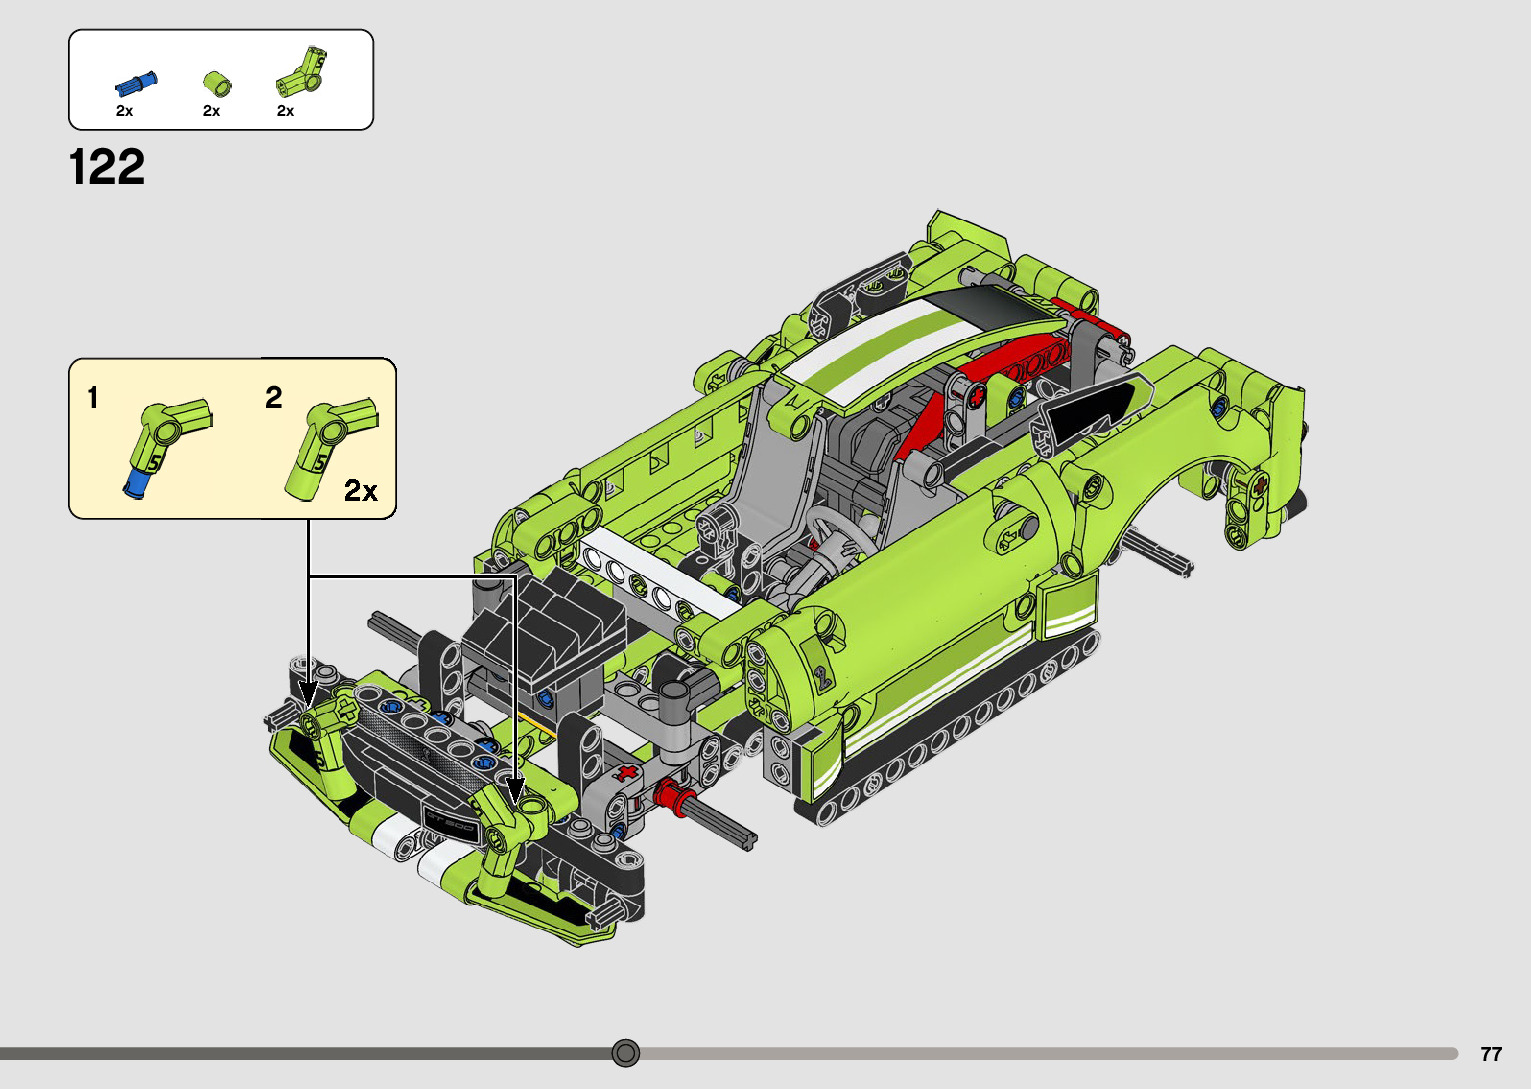This screenshot has width=1531, height=1089.
Task: Click the red bush on front axle
Action: point(670,797)
